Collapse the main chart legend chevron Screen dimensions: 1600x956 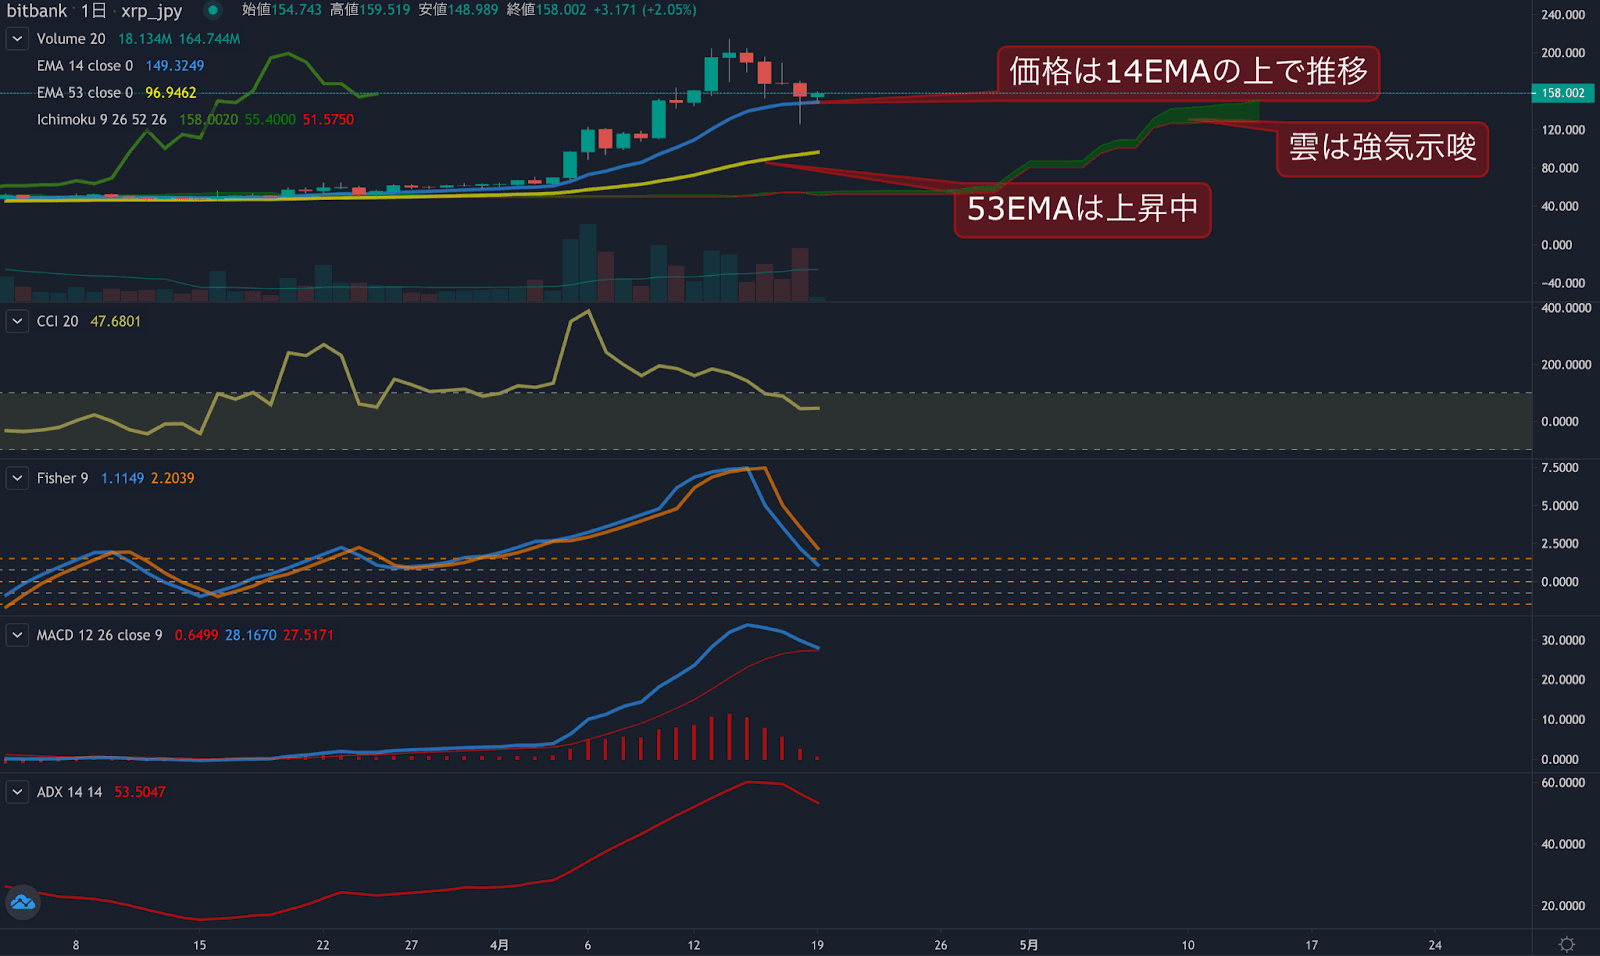16,38
